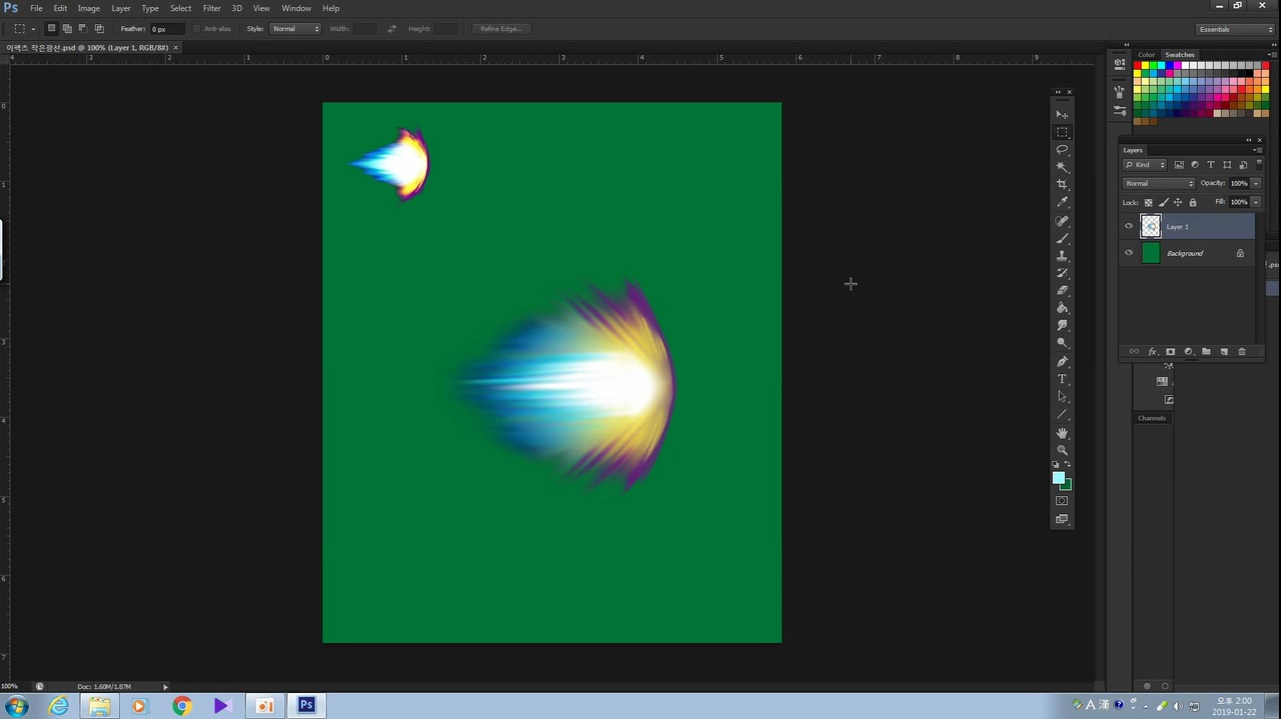The image size is (1281, 719).
Task: Click the delete layer trash icon
Action: coord(1242,352)
